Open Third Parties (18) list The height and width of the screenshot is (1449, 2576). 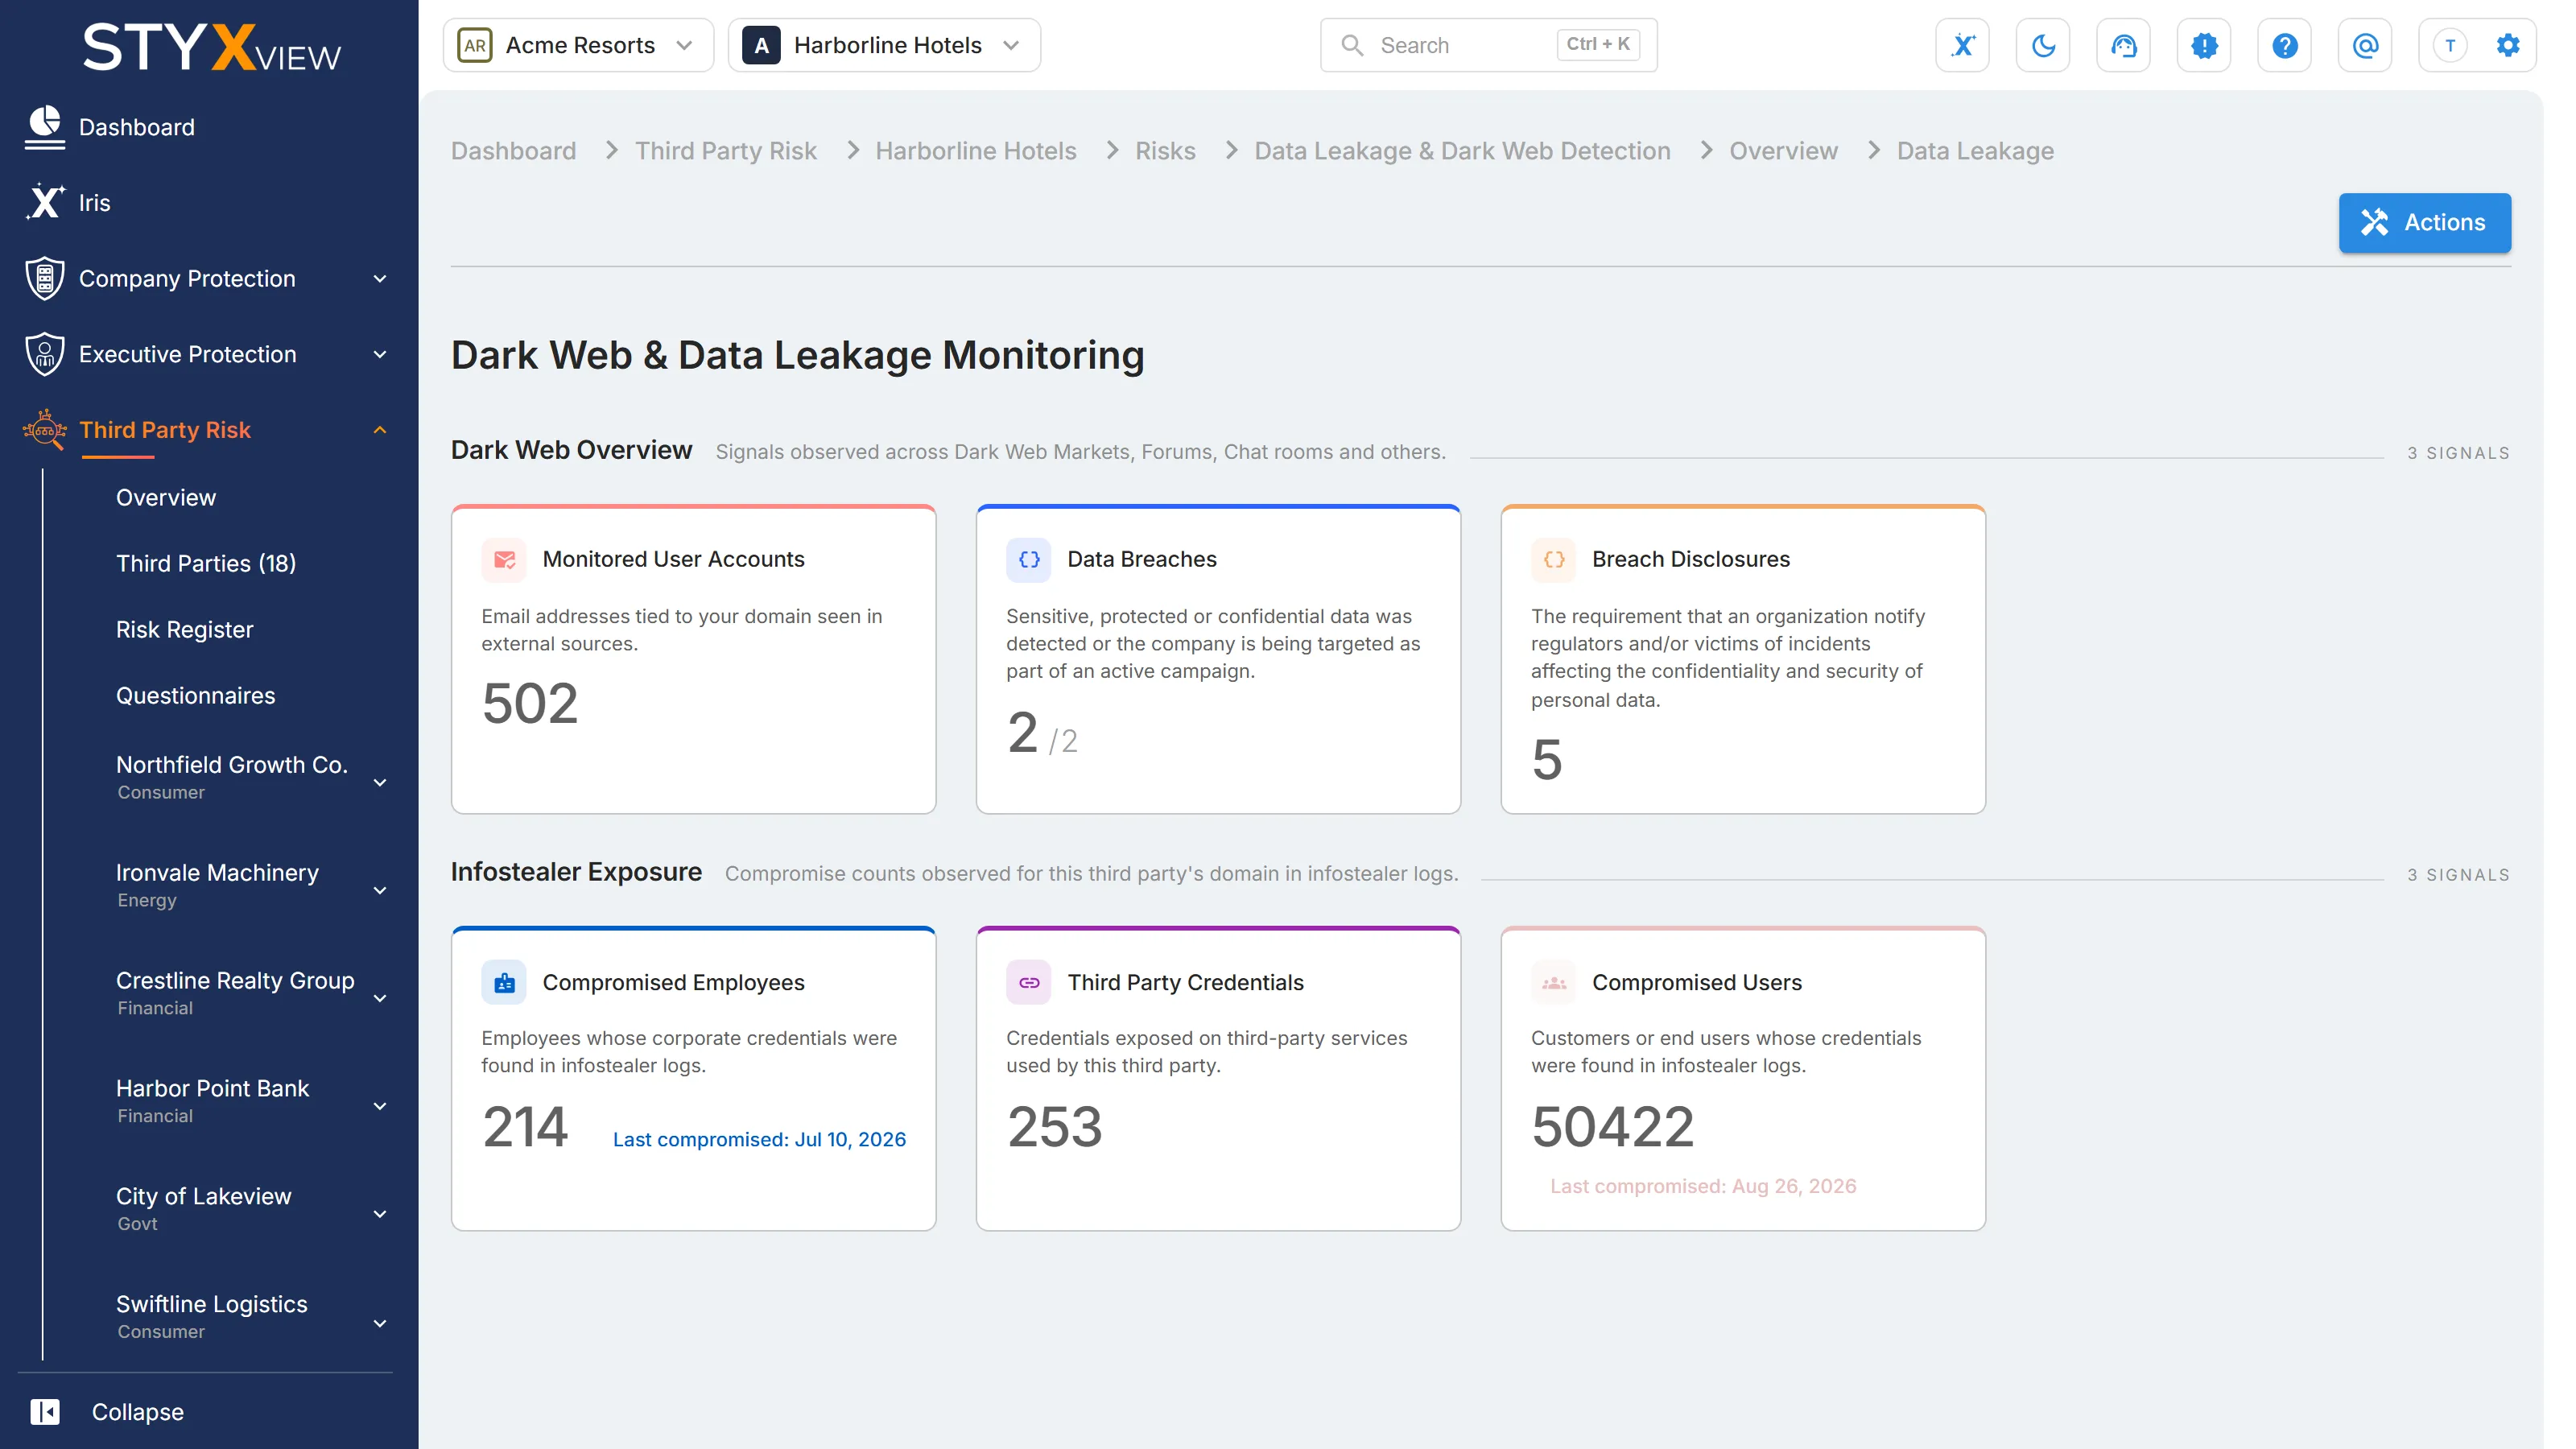[x=206, y=563]
